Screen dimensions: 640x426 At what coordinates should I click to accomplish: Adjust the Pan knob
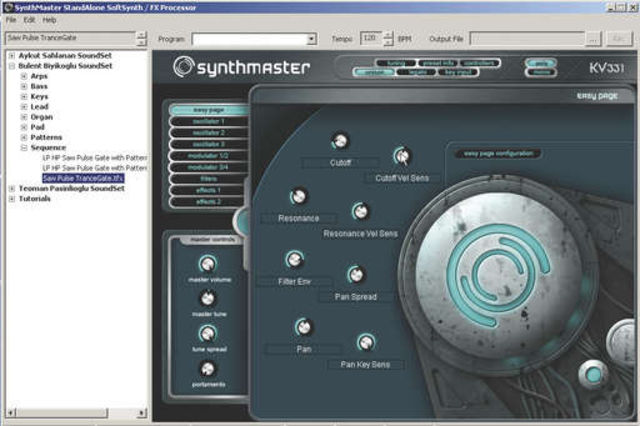[304, 327]
